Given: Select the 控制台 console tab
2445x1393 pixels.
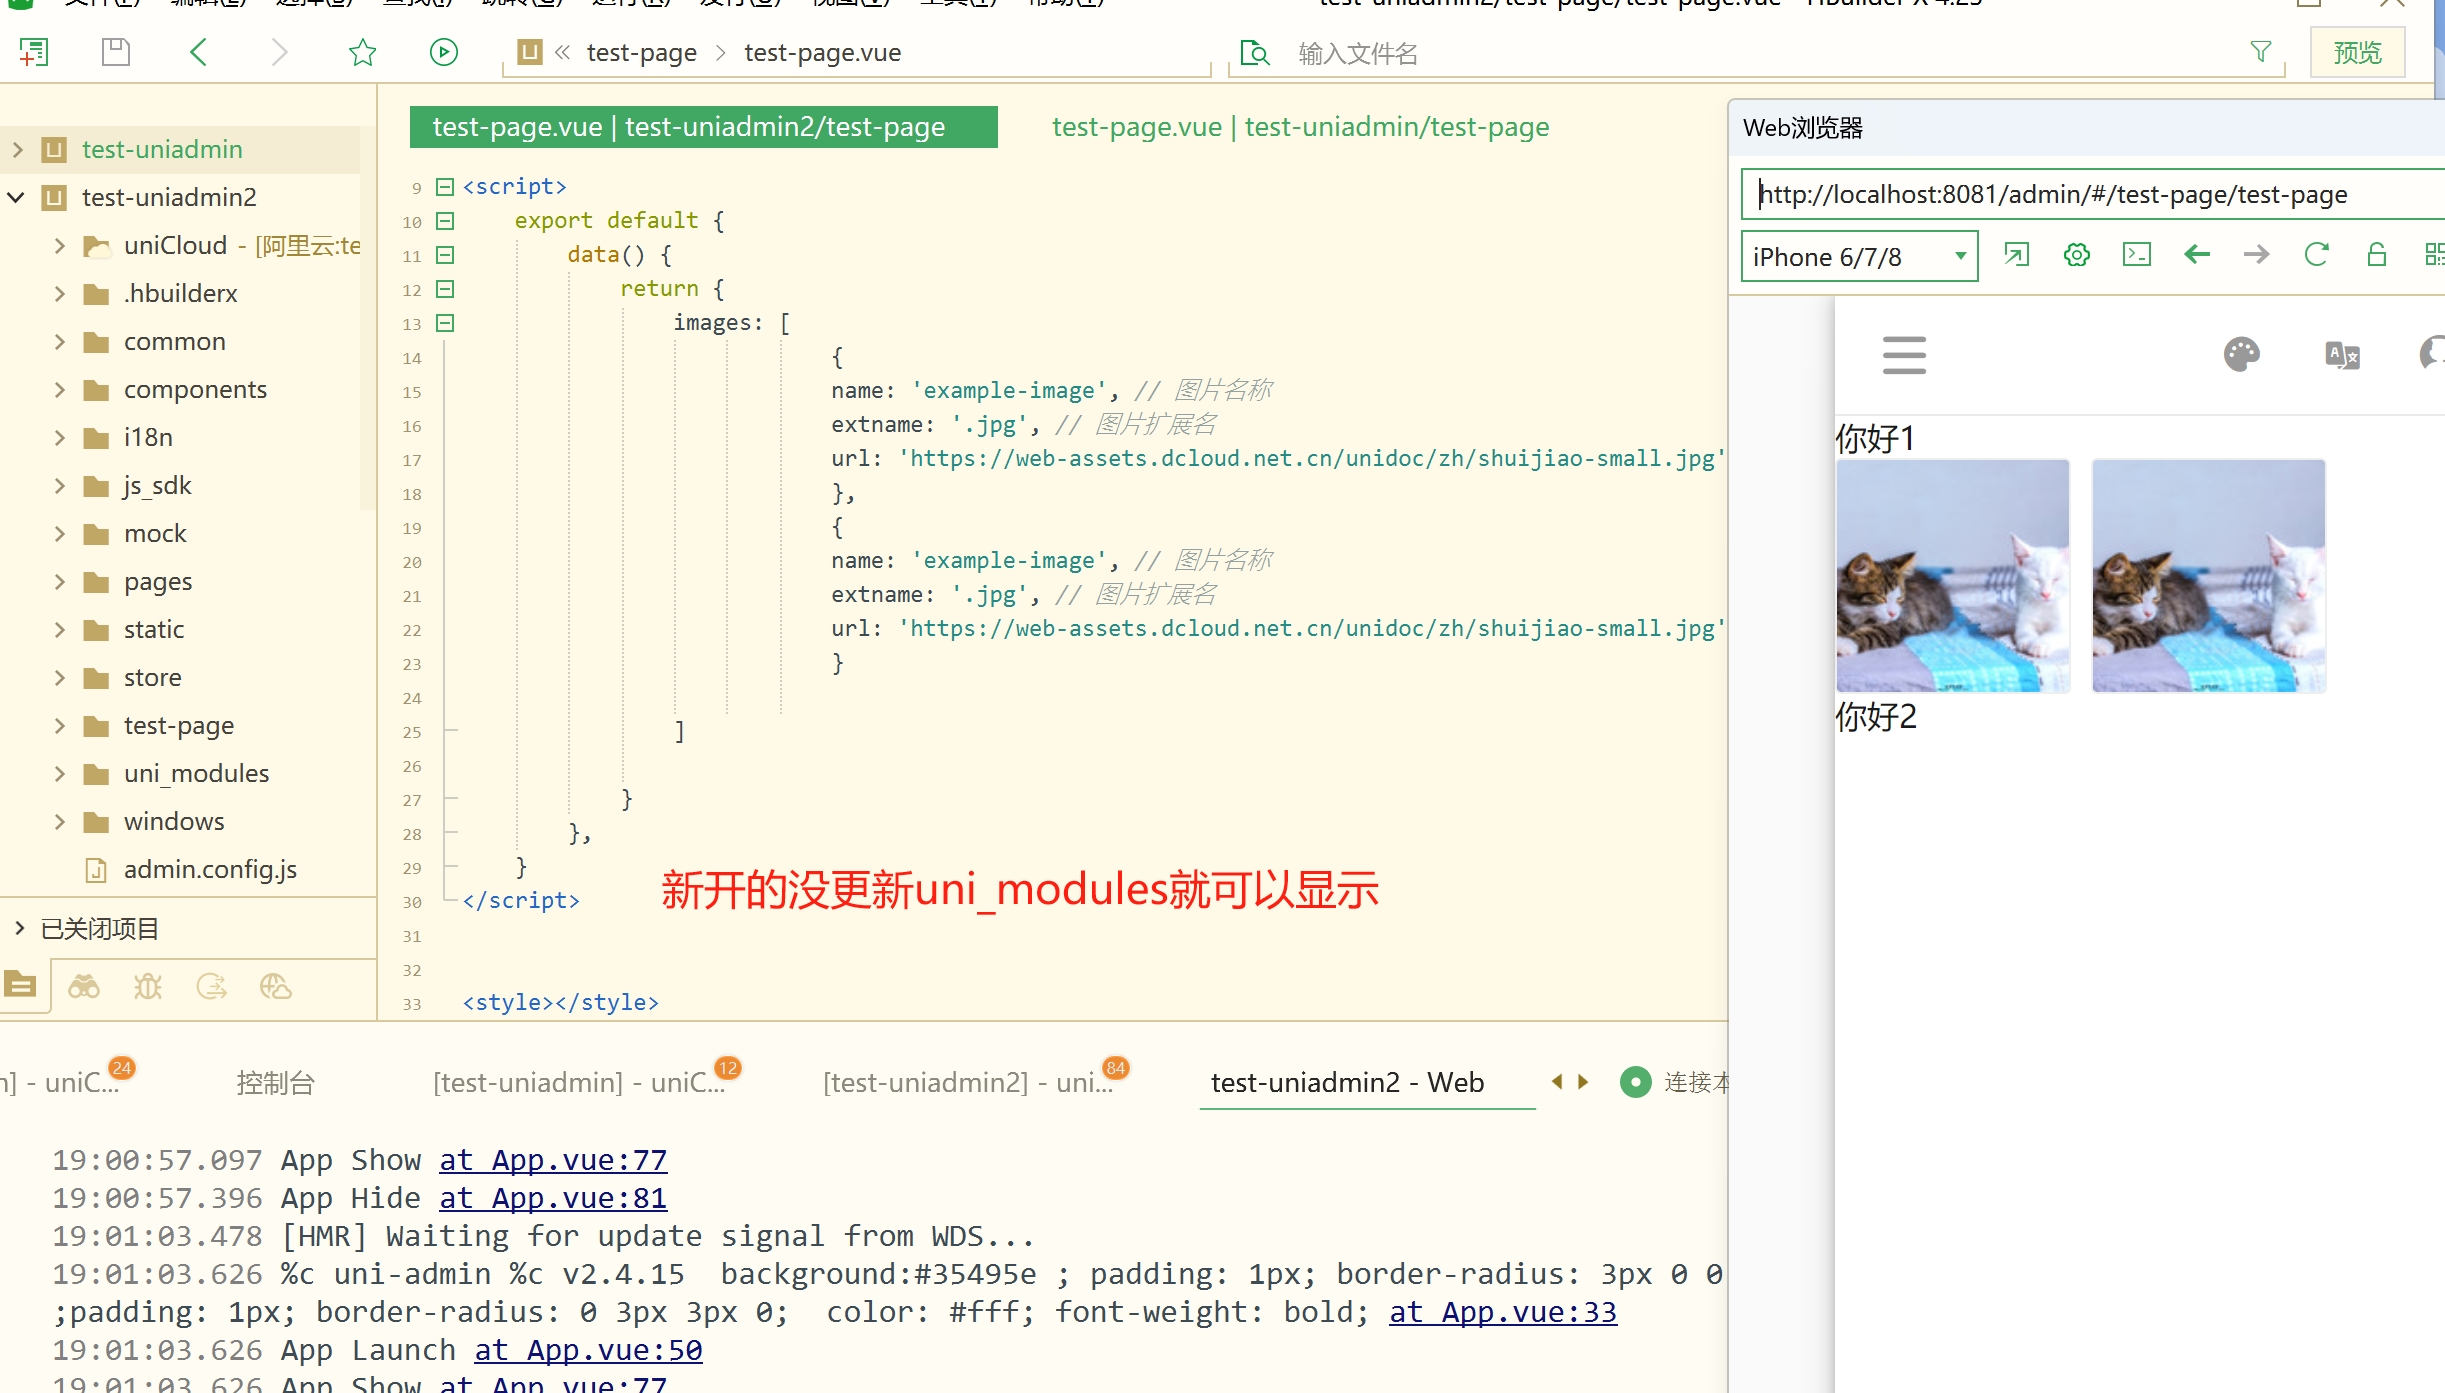Looking at the screenshot, I should (275, 1083).
